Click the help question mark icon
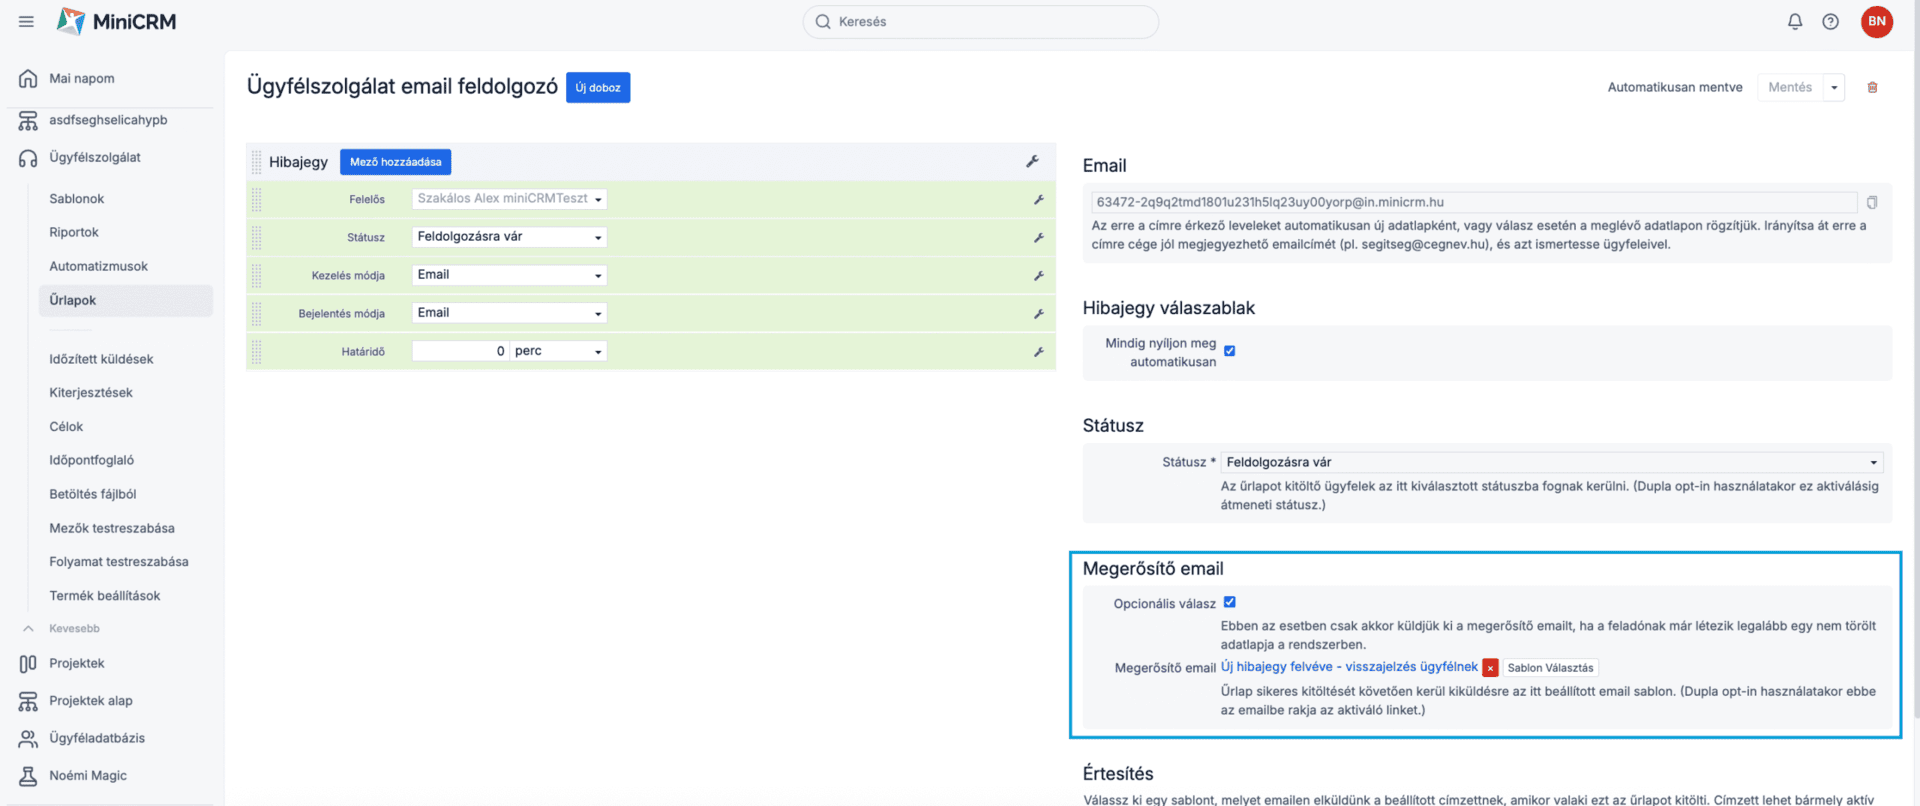 pyautogui.click(x=1830, y=21)
